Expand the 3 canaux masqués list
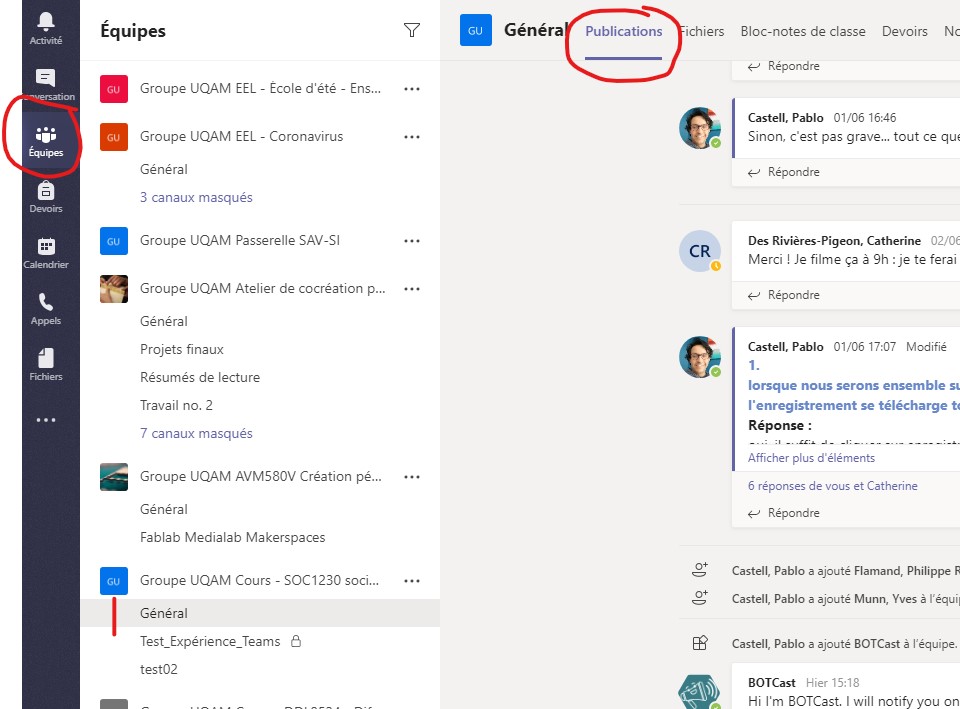The image size is (960, 709). point(196,198)
